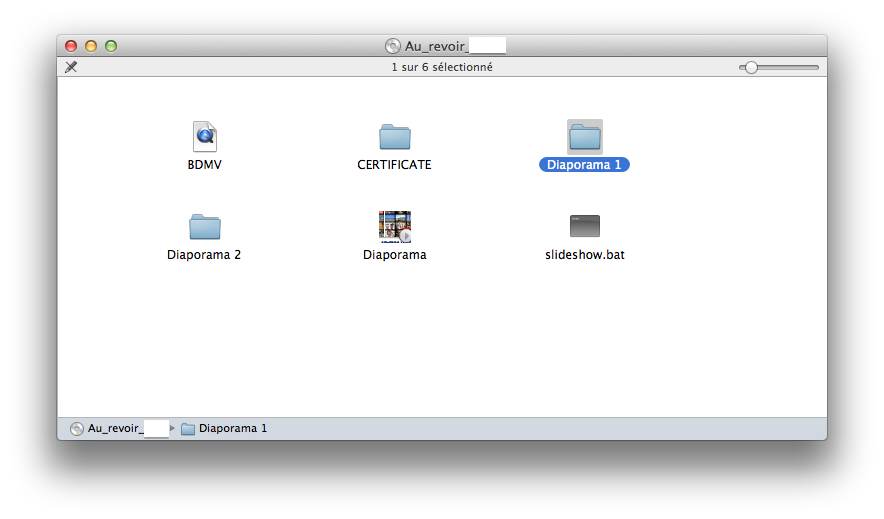The width and height of the screenshot is (884, 519).
Task: Click the path bar arrow separator
Action: pyautogui.click(x=173, y=428)
